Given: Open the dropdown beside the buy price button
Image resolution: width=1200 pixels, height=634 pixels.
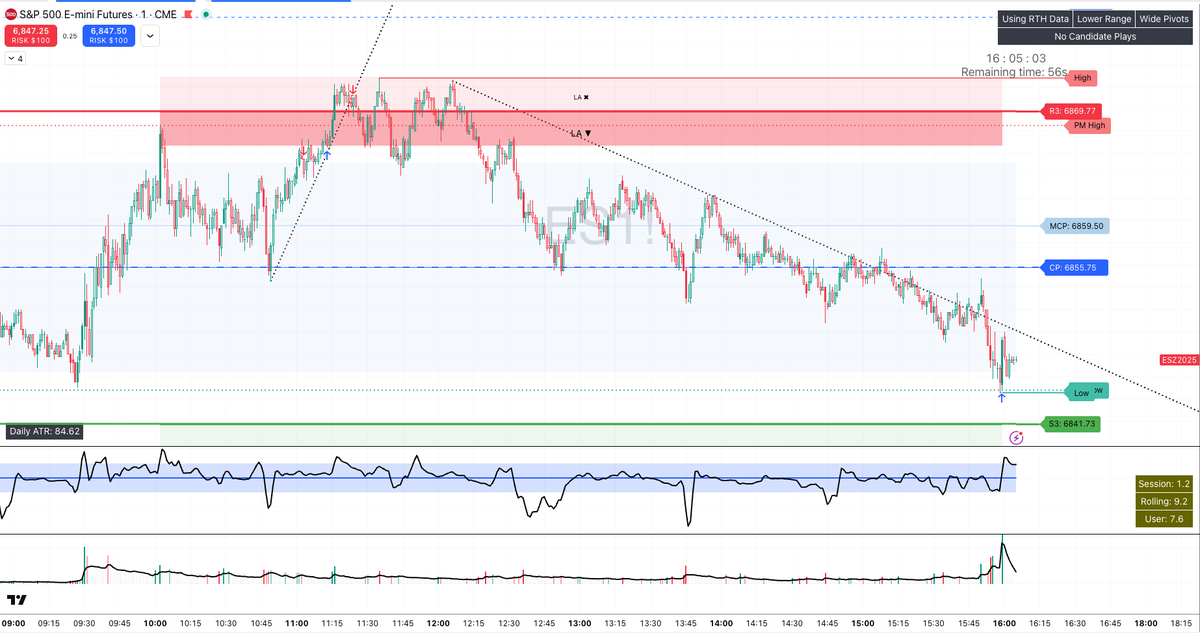Looking at the screenshot, I should [150, 36].
